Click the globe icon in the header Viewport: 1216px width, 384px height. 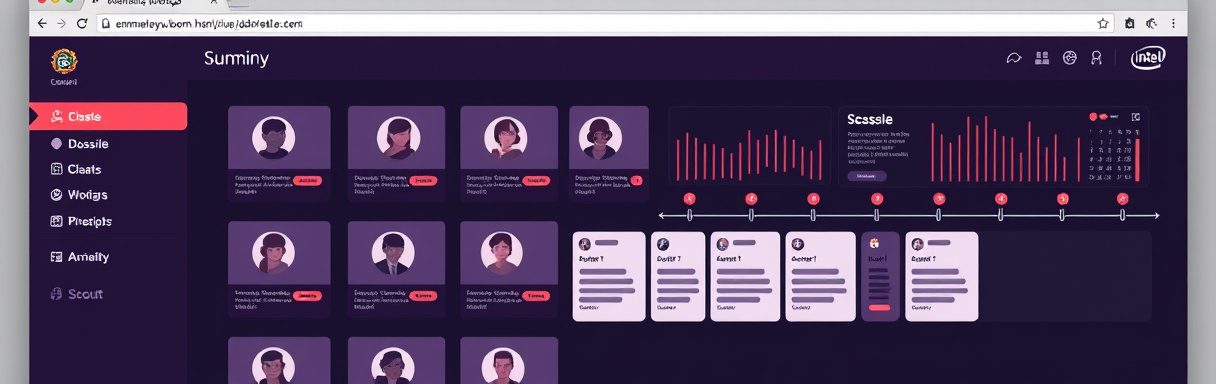click(1069, 58)
